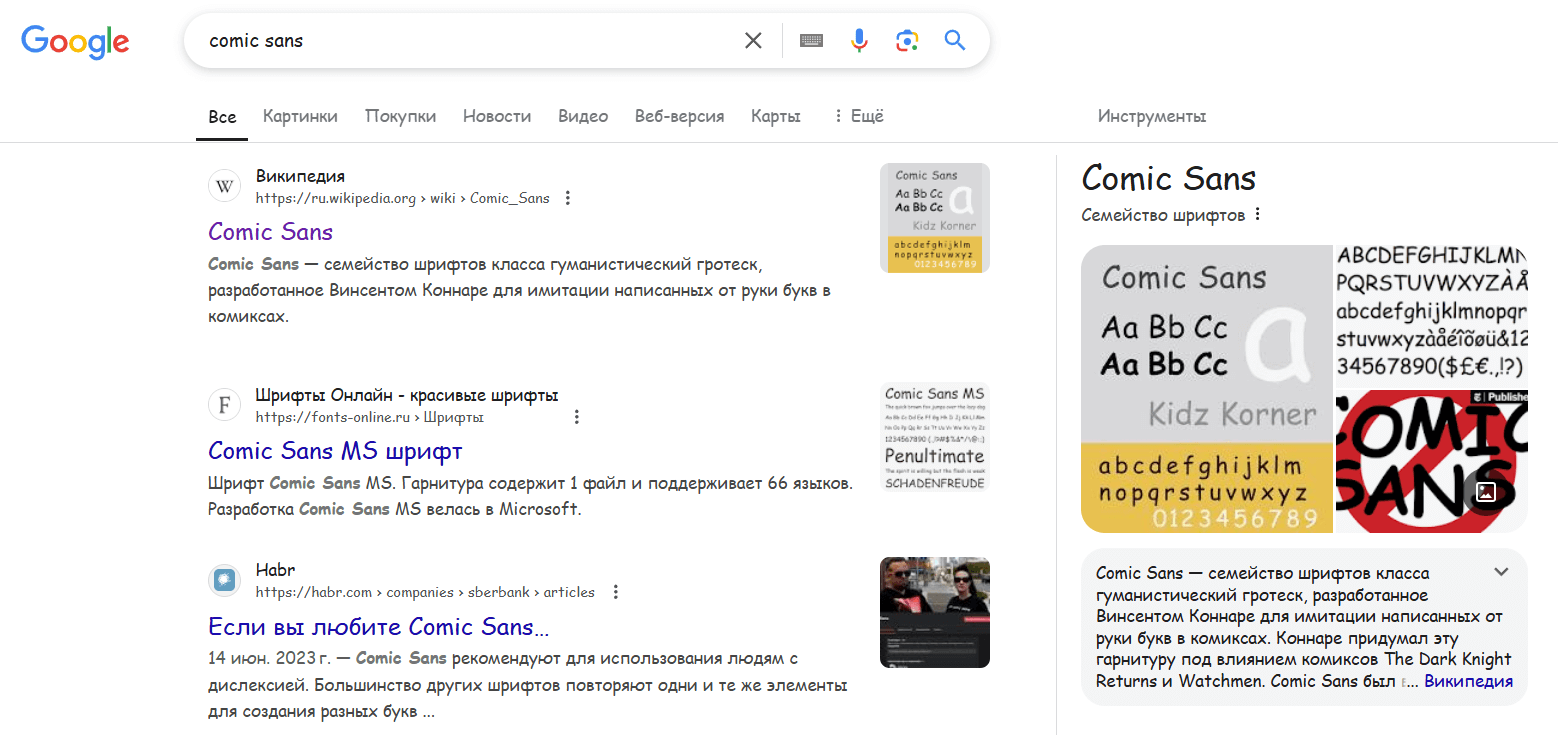Screen dimensions: 1558x735
Task: Click the Comic Sans knowledge panel heading
Action: coord(1169,178)
